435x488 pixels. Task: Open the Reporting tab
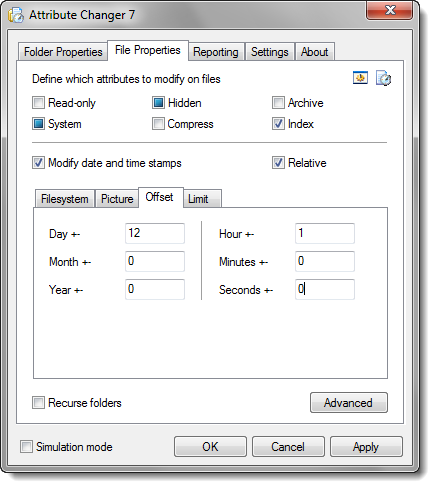tap(216, 52)
